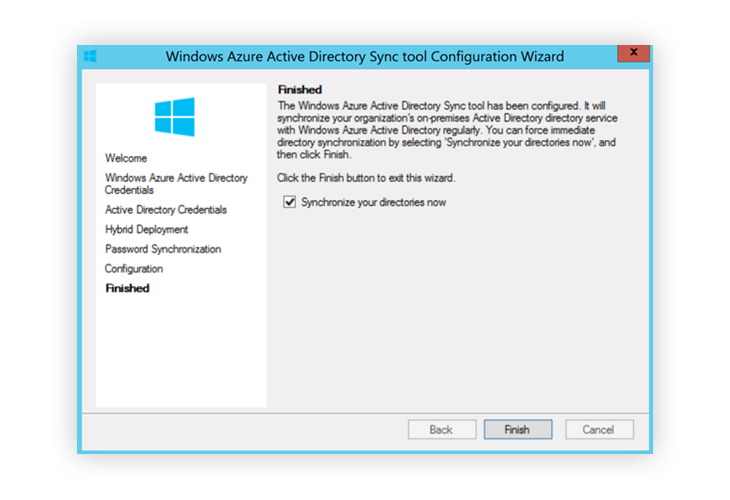This screenshot has width=730, height=500.
Task: Select the Welcome step in sidebar
Action: 126,158
